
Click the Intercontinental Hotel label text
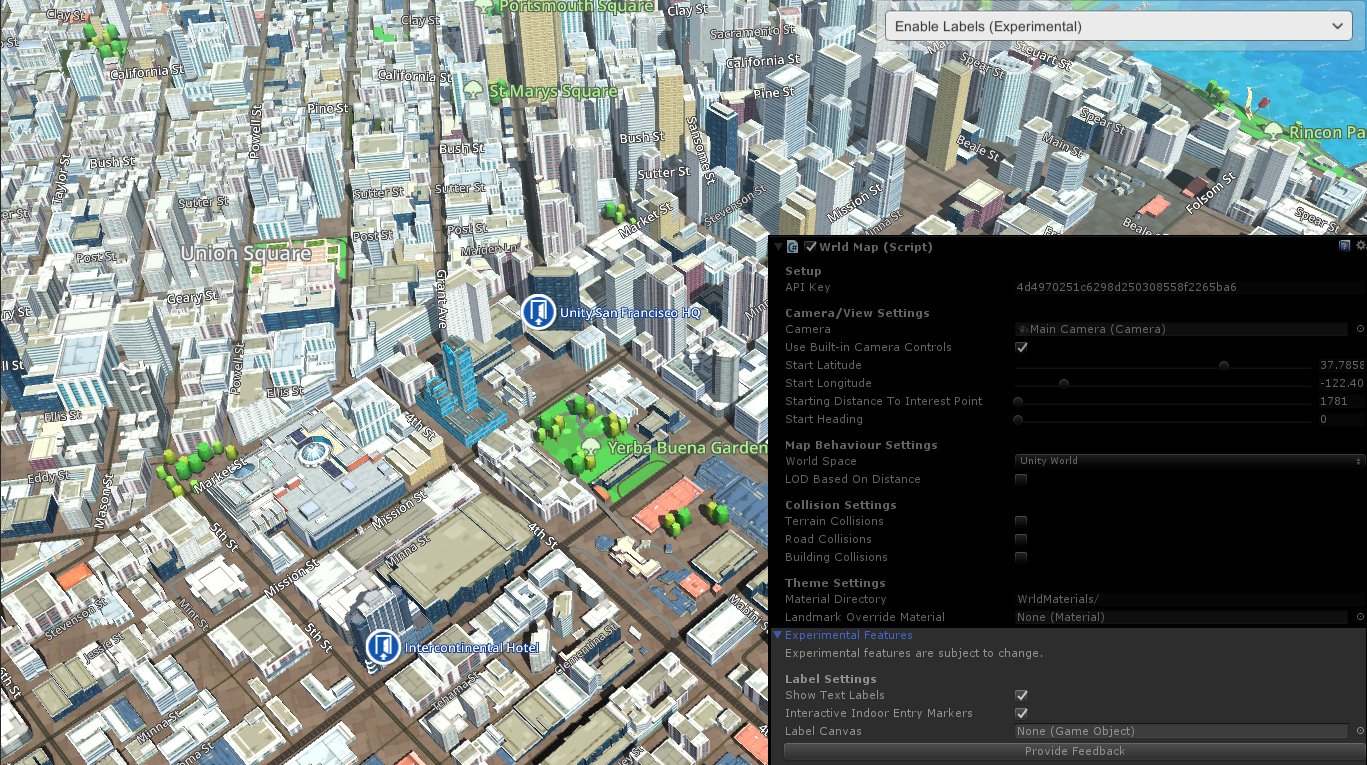(471, 648)
